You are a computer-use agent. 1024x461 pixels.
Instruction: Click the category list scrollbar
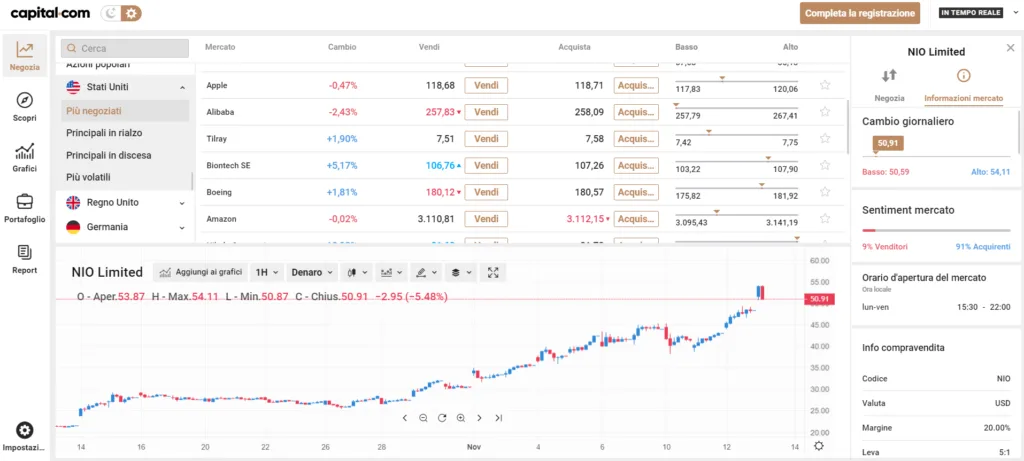coord(192,182)
